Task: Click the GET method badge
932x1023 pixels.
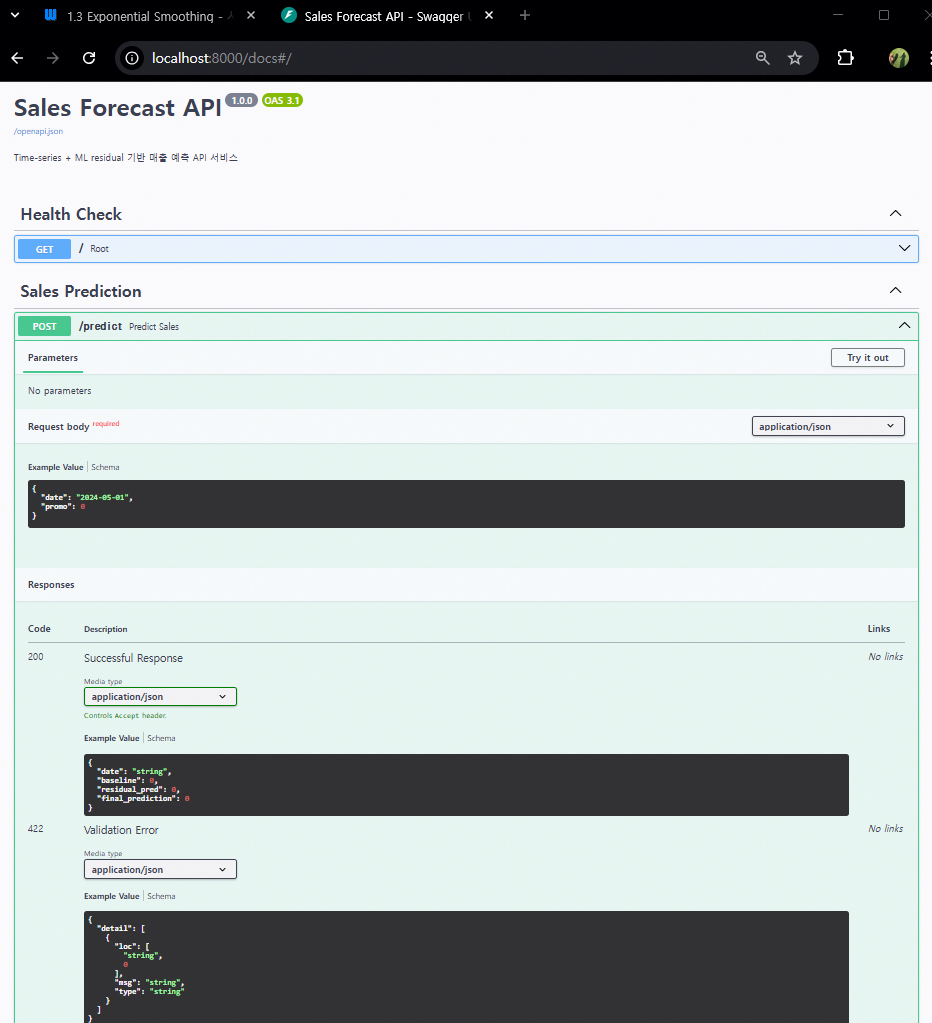Action: point(44,249)
